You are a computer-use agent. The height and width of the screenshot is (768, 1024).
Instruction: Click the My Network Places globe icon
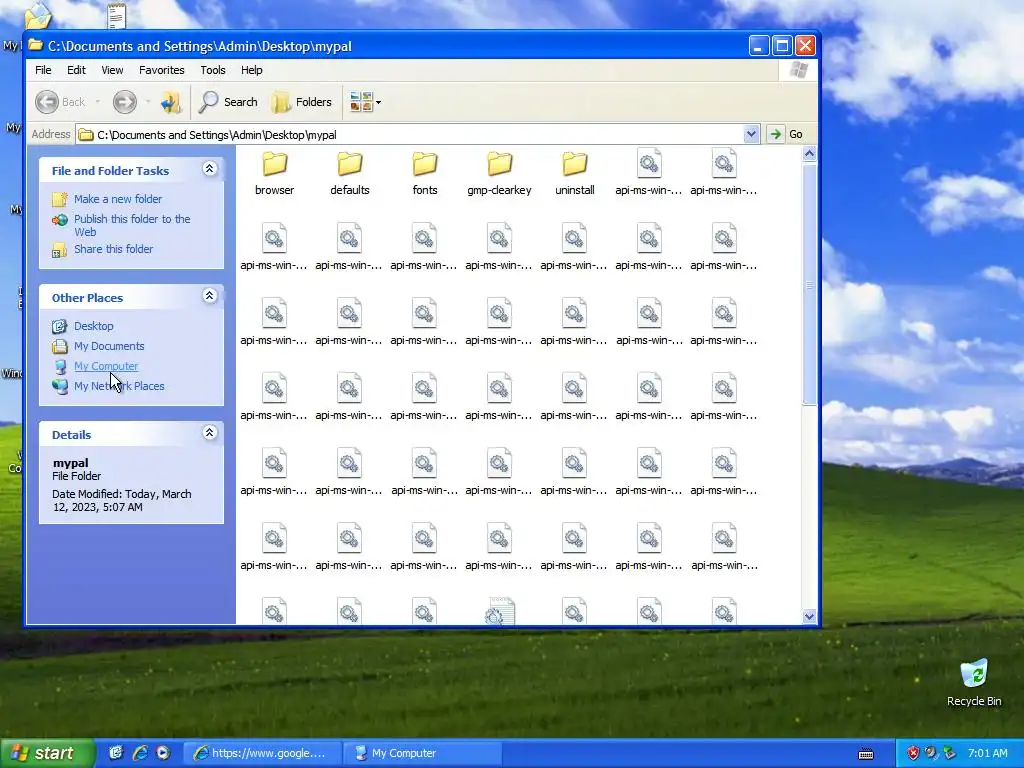coord(59,386)
